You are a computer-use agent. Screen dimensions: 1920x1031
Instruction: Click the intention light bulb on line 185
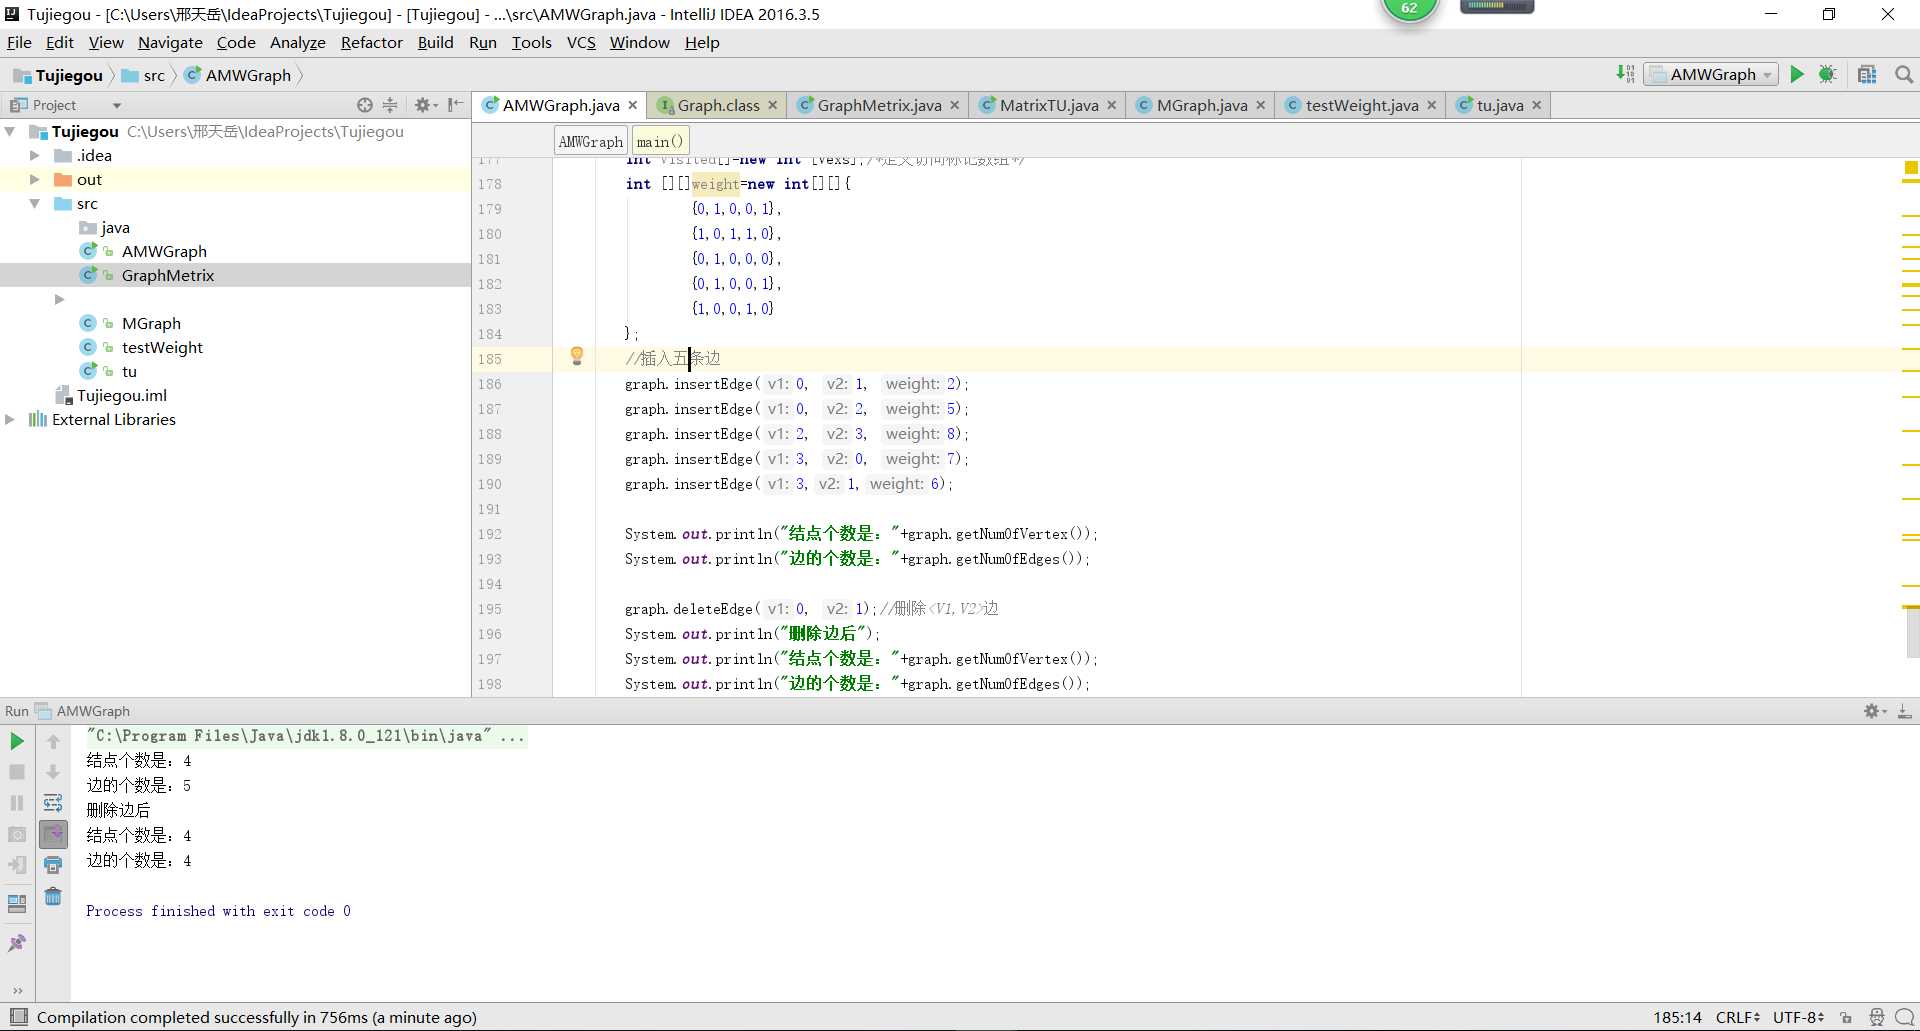pos(577,356)
